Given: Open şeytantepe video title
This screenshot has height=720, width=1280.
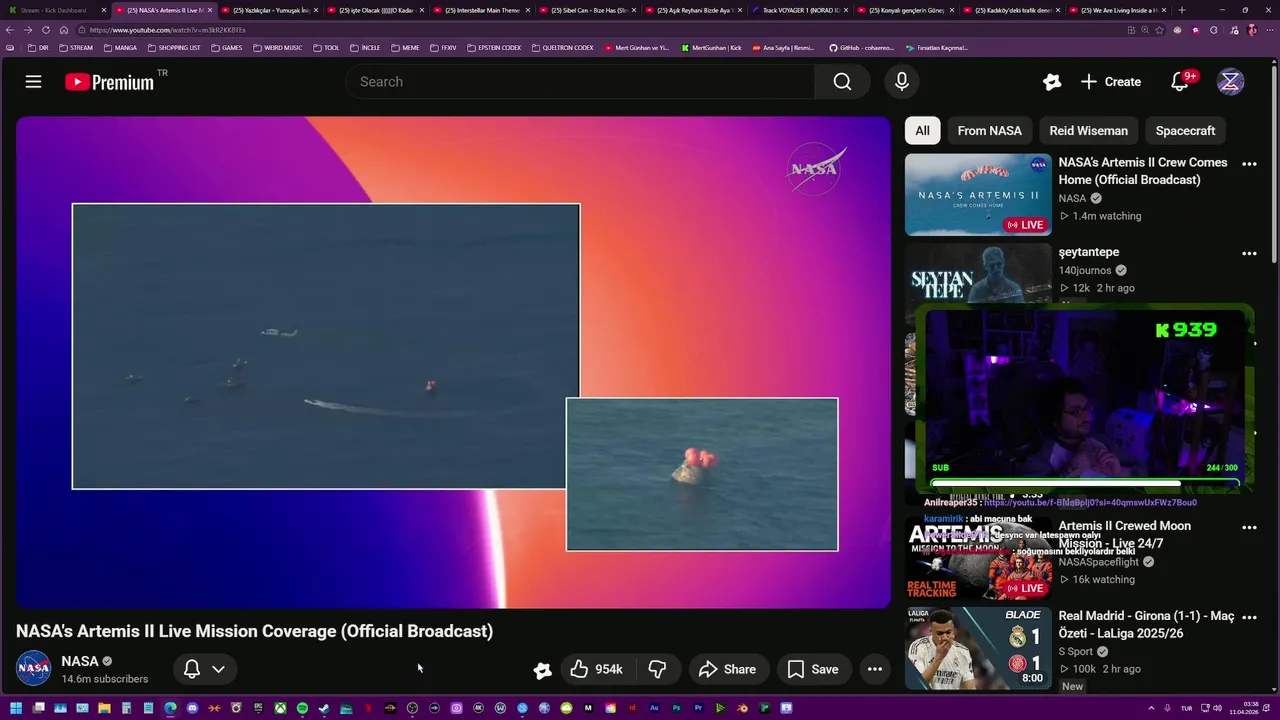Looking at the screenshot, I should (1089, 252).
